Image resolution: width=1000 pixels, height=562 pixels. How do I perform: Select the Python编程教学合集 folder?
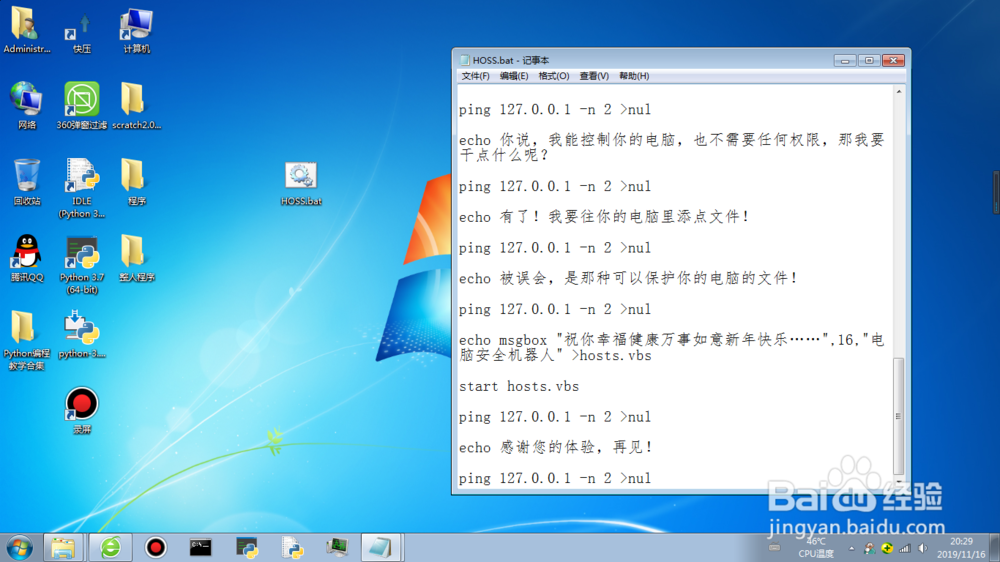26,341
